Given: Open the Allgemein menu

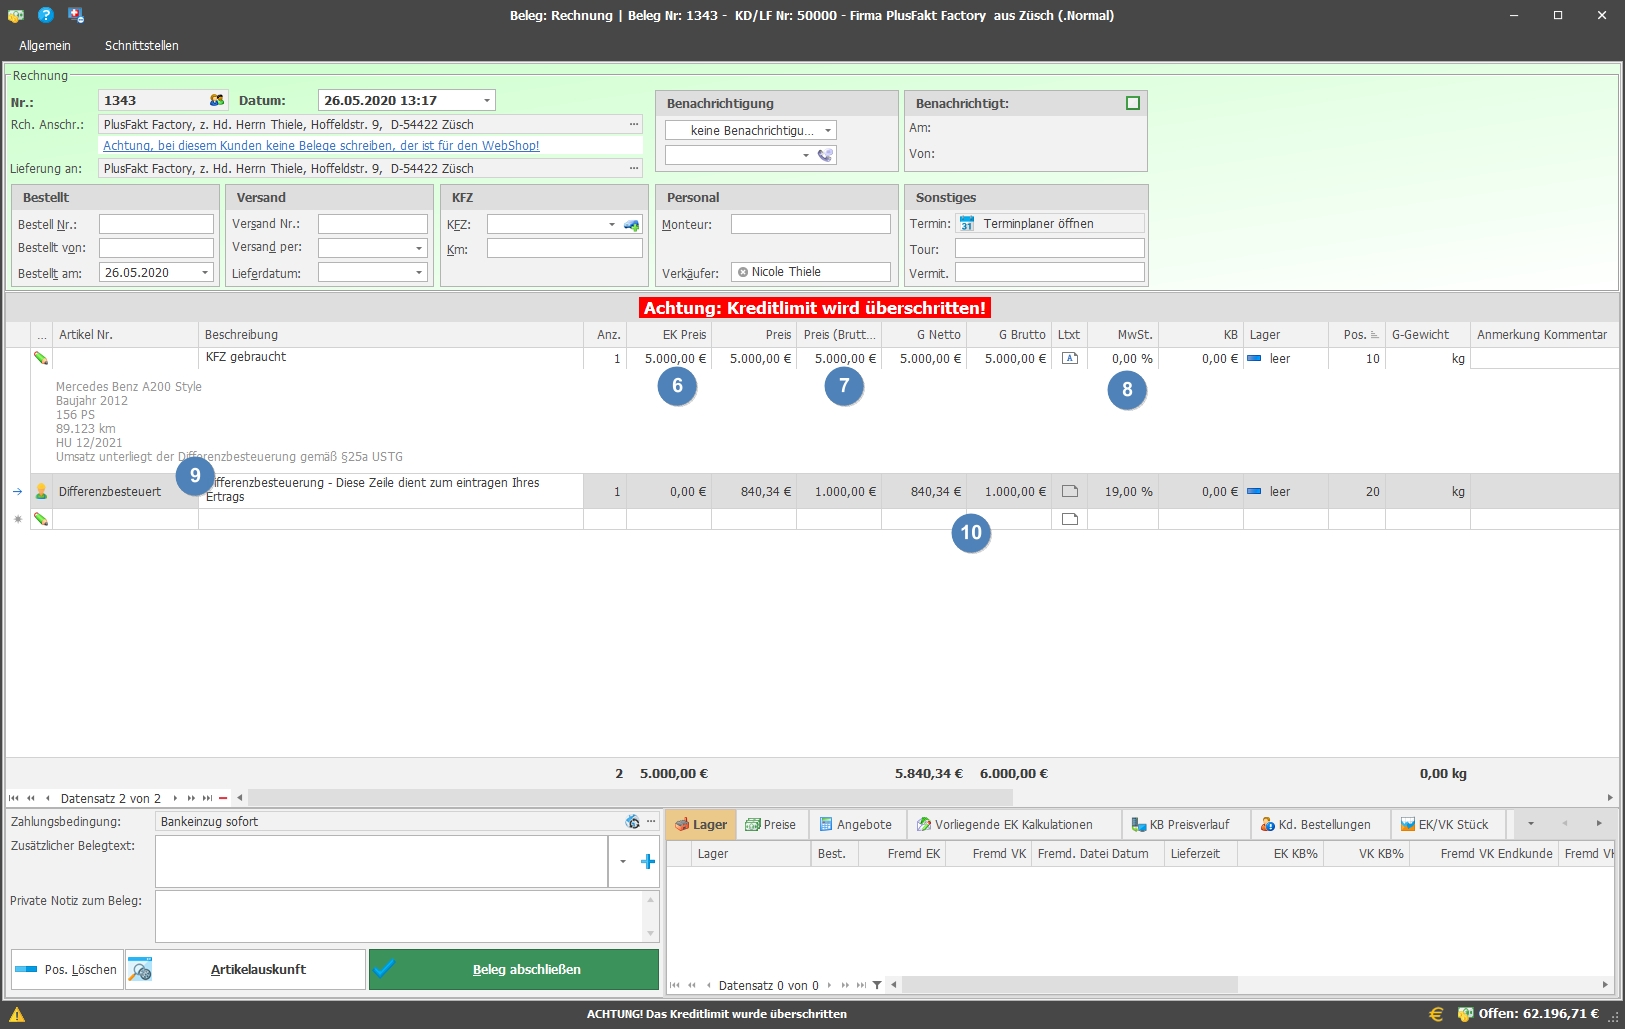Looking at the screenshot, I should [45, 45].
